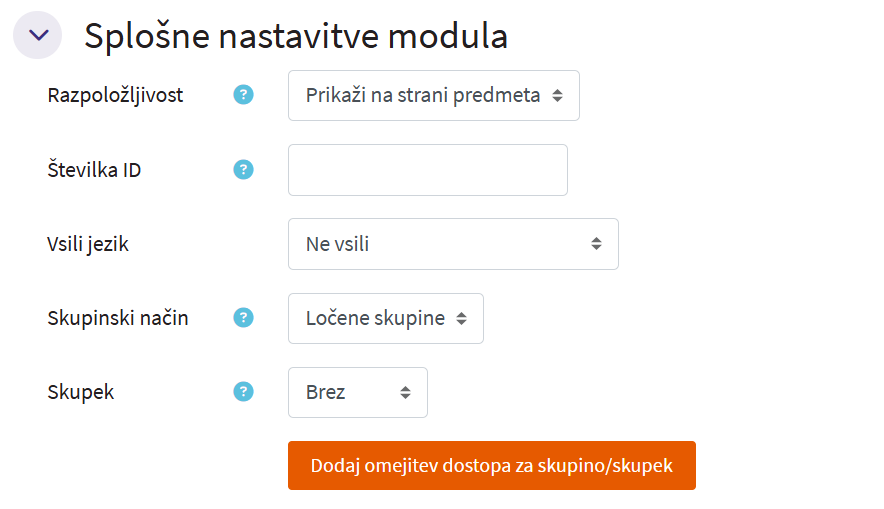Select the Številka ID label text
The height and width of the screenshot is (509, 884).
point(94,170)
